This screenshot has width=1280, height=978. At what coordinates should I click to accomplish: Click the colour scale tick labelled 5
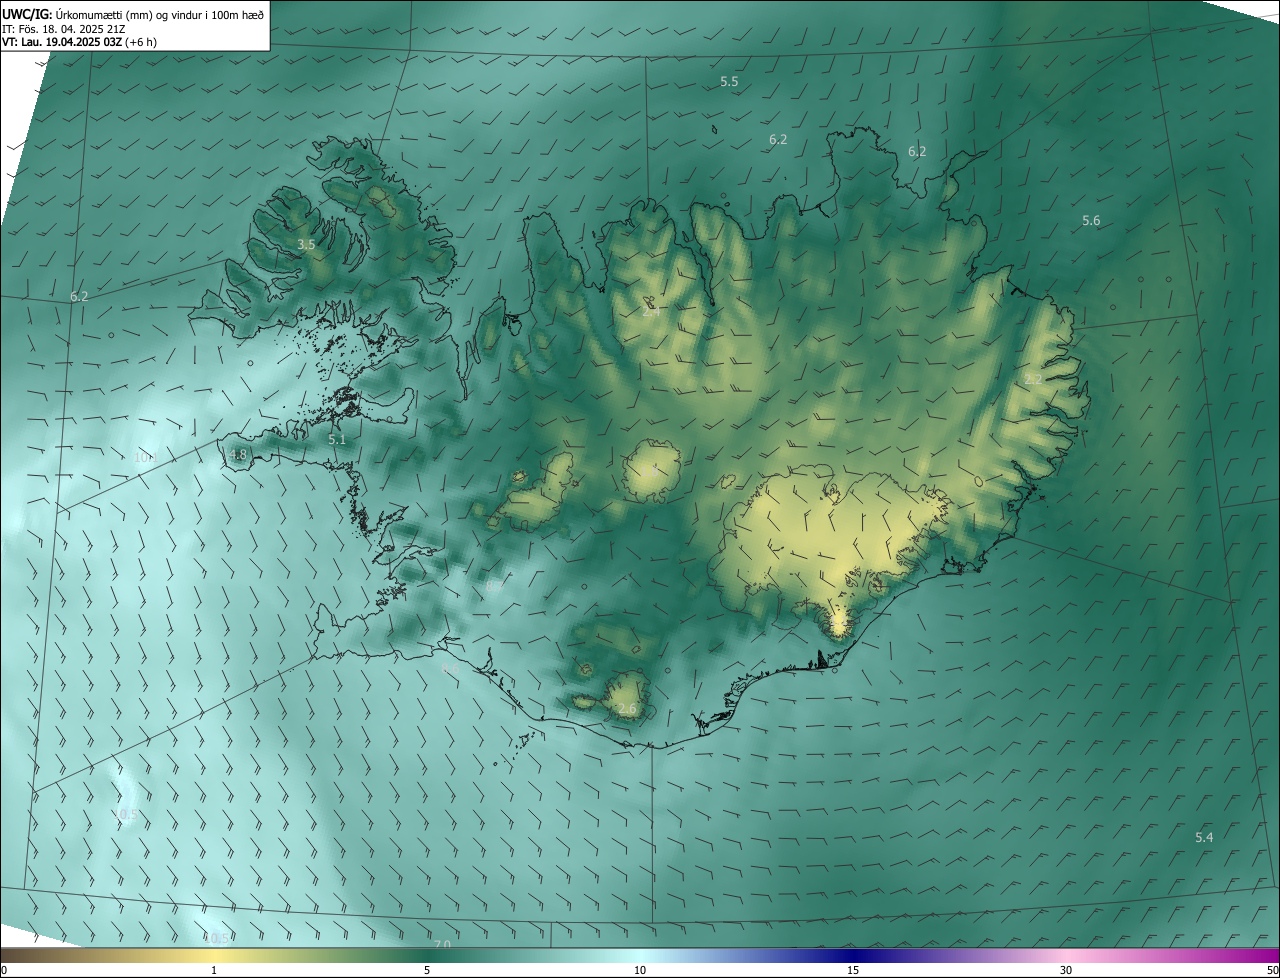[x=427, y=970]
